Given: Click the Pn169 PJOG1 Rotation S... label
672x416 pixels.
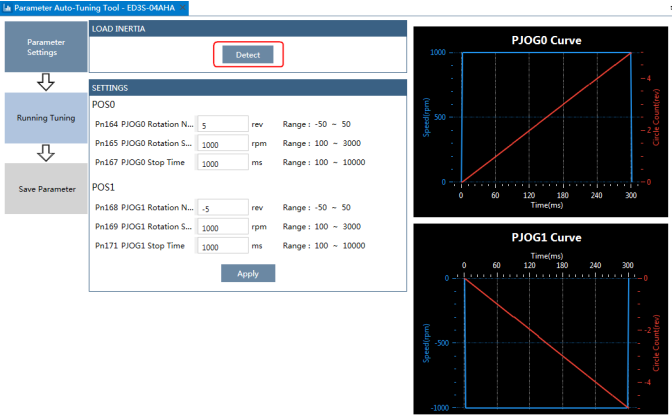Looking at the screenshot, I should tap(143, 227).
